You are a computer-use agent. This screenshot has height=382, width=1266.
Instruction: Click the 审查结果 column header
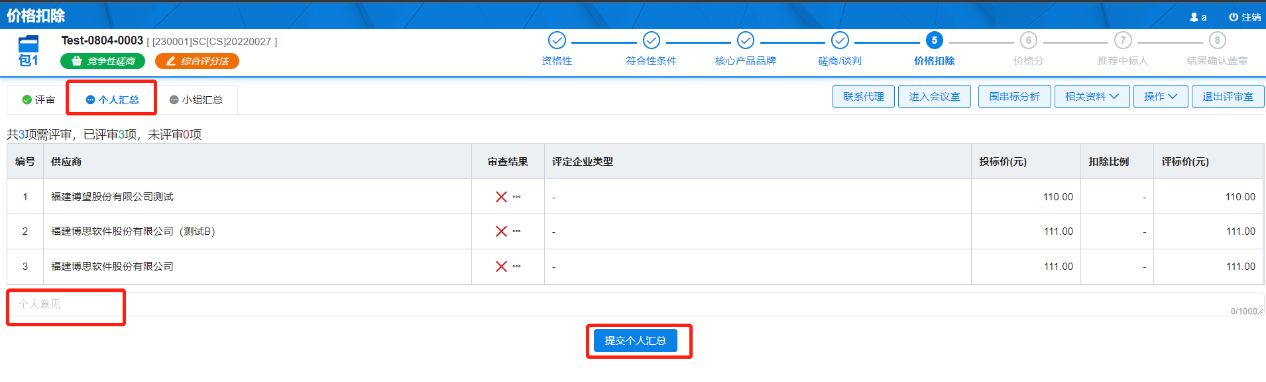tap(507, 162)
